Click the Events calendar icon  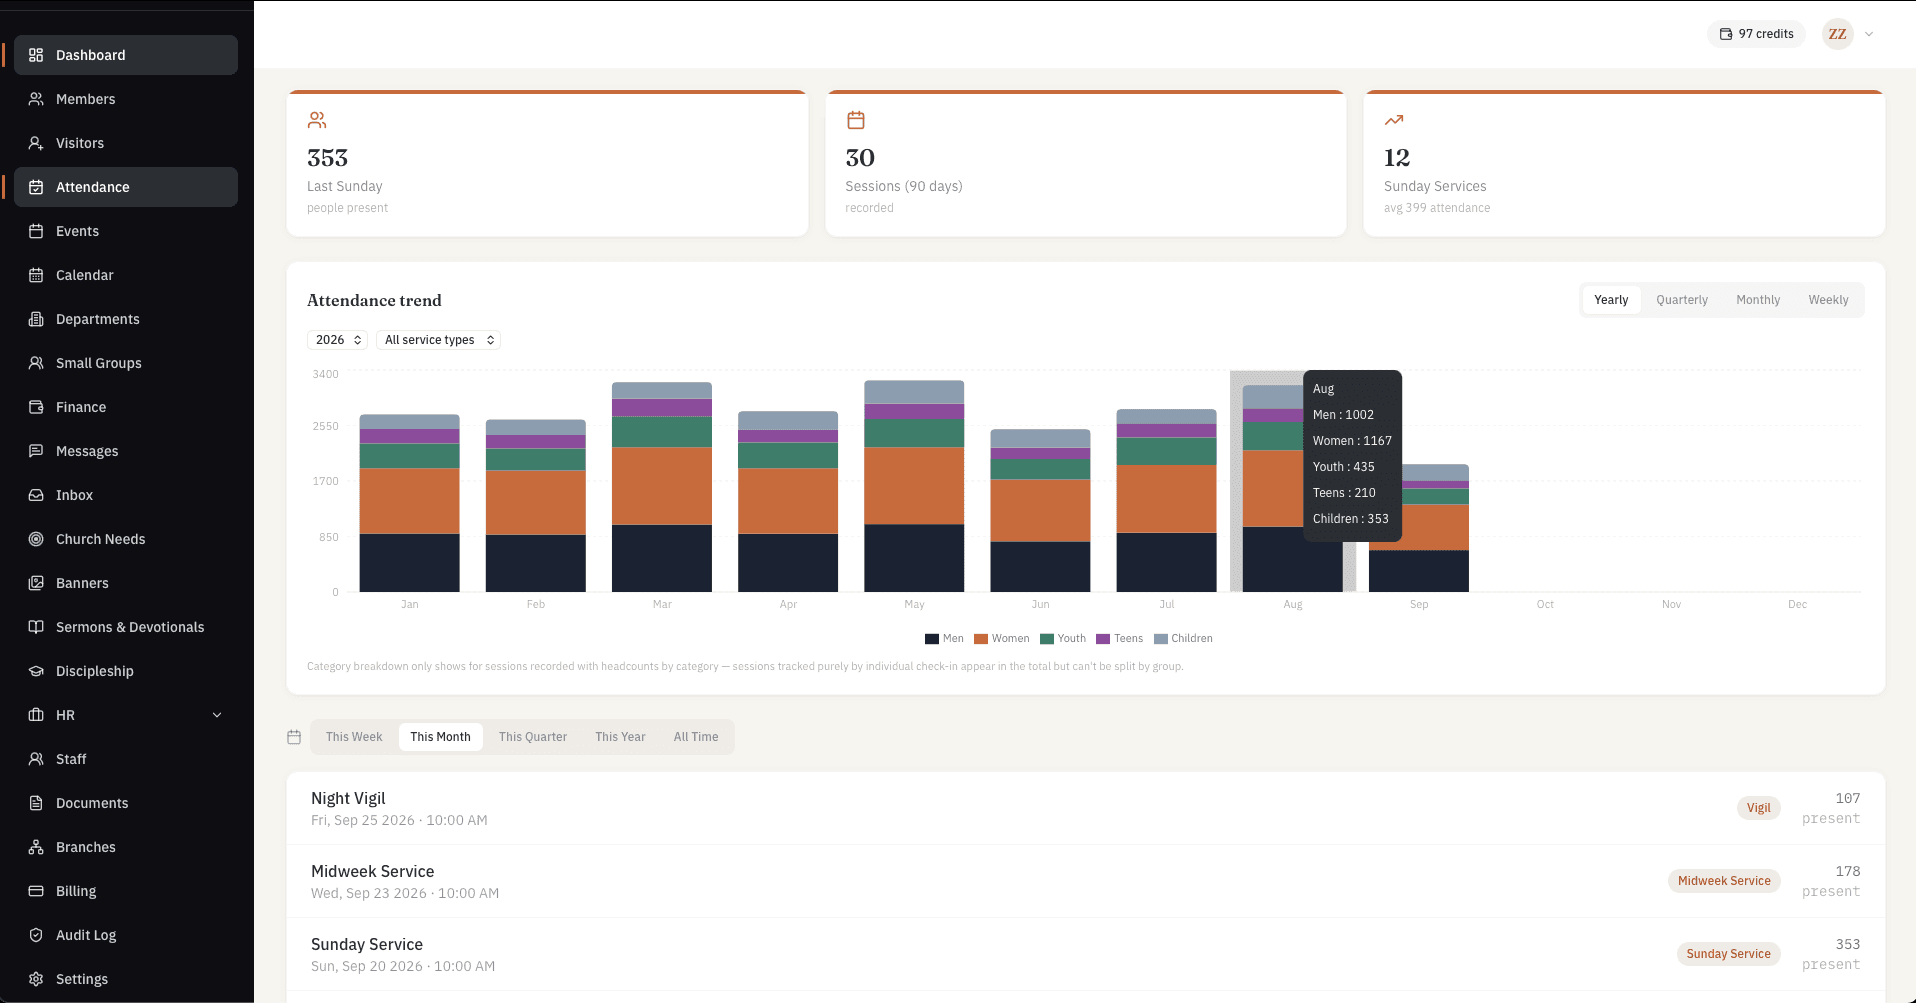coord(36,231)
